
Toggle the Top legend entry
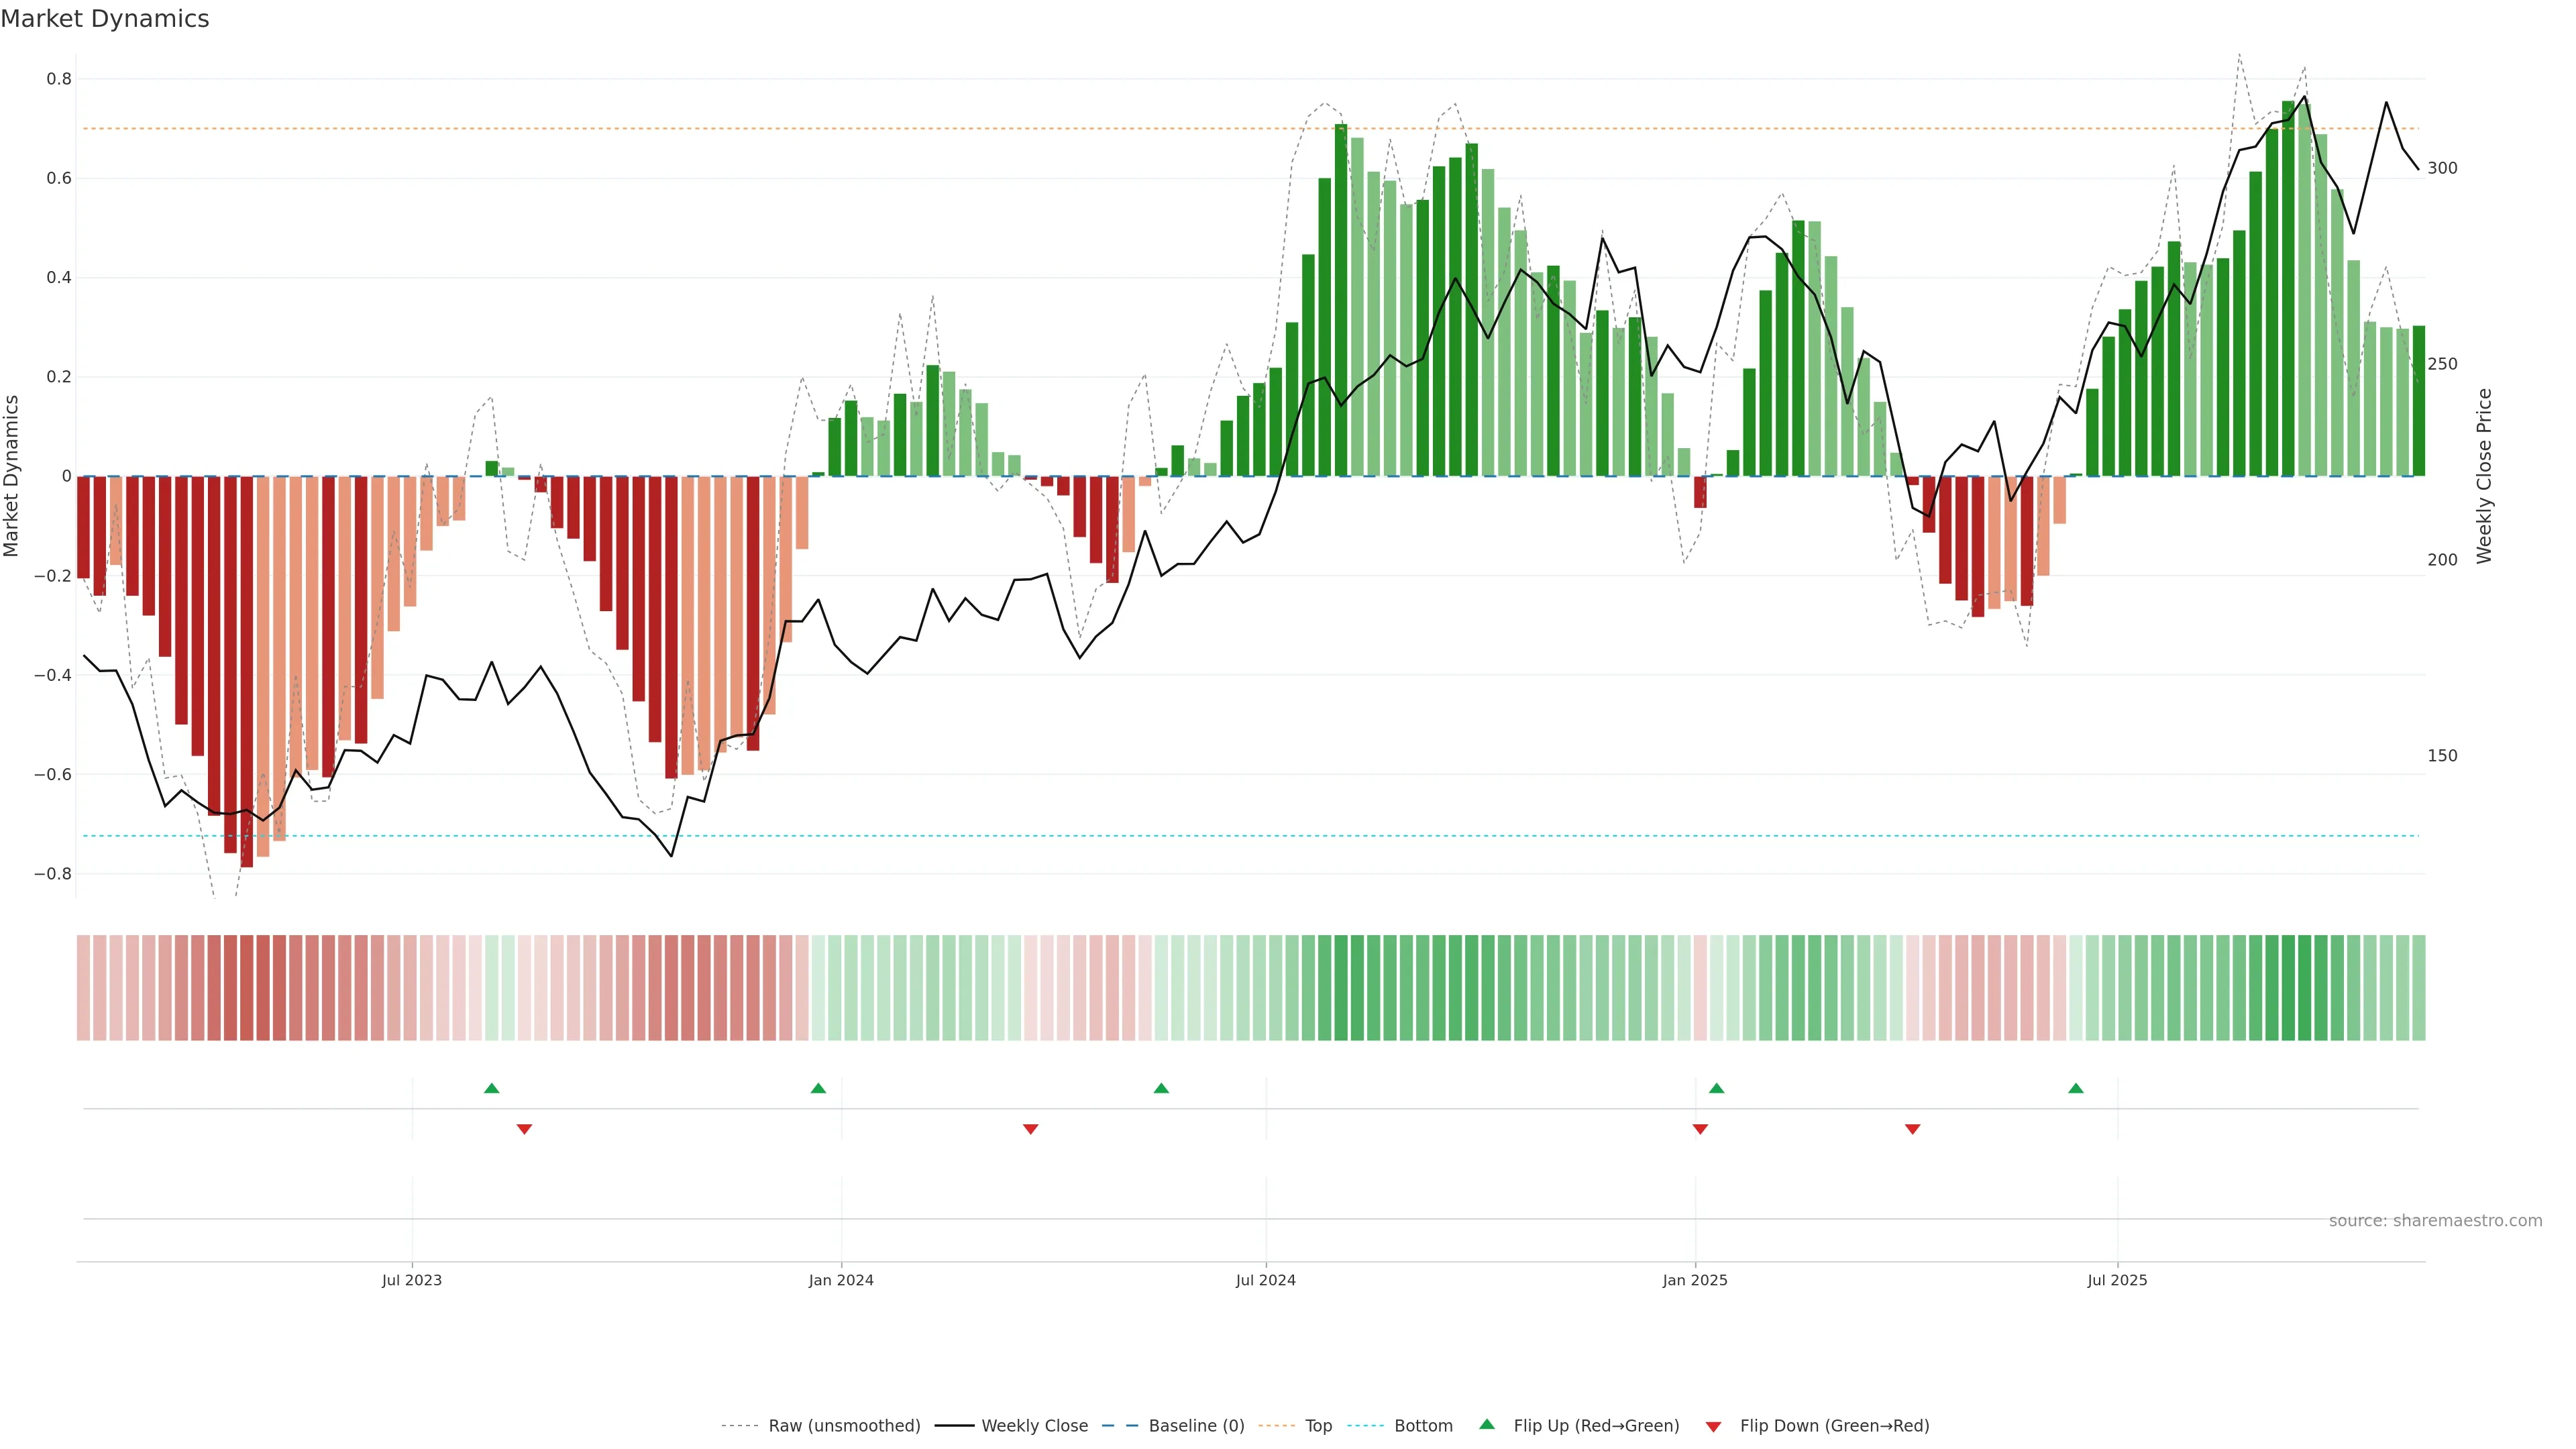tap(1318, 1426)
